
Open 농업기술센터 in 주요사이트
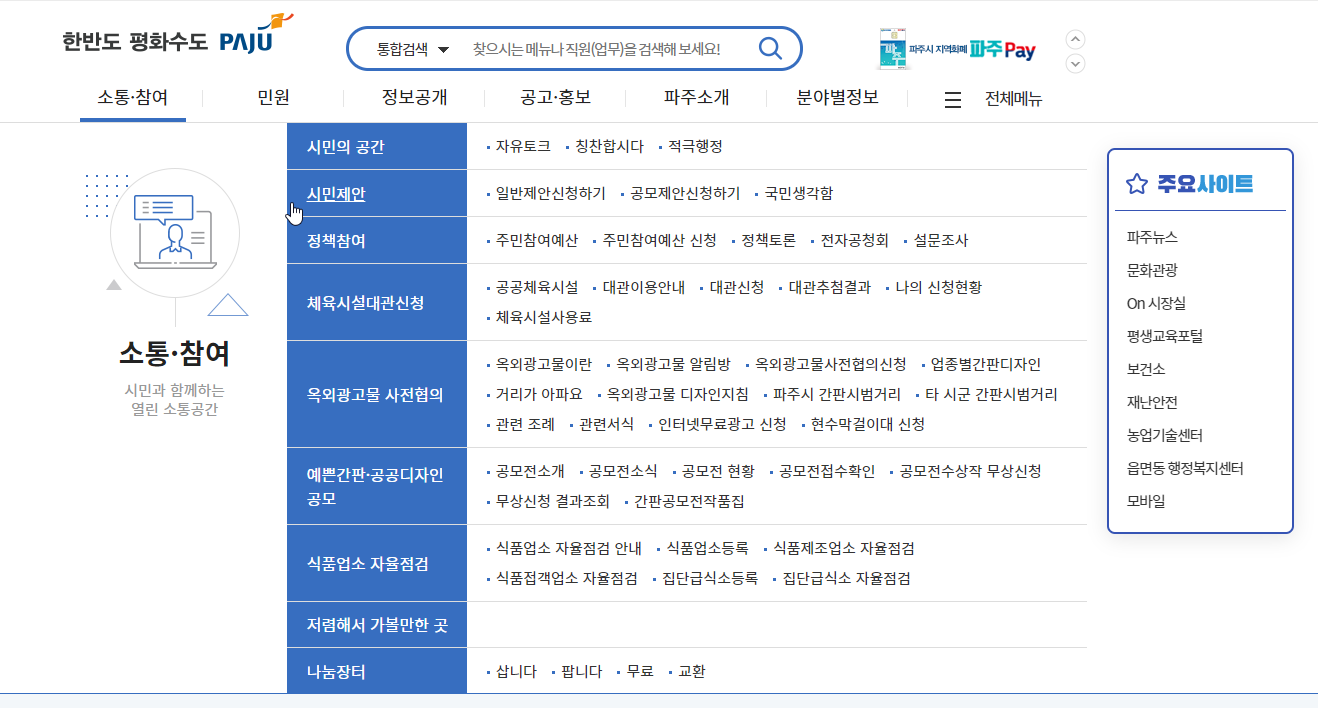coord(1164,435)
